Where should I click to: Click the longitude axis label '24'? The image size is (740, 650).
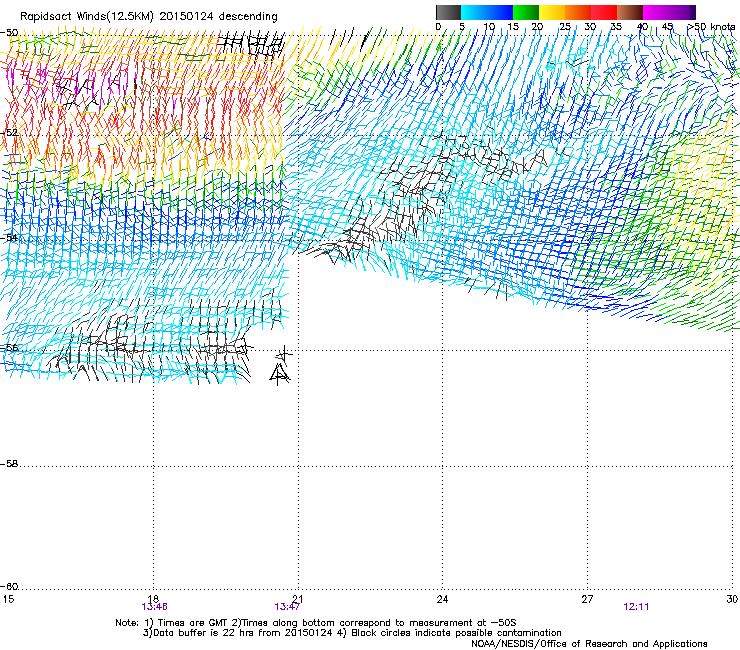(x=442, y=599)
